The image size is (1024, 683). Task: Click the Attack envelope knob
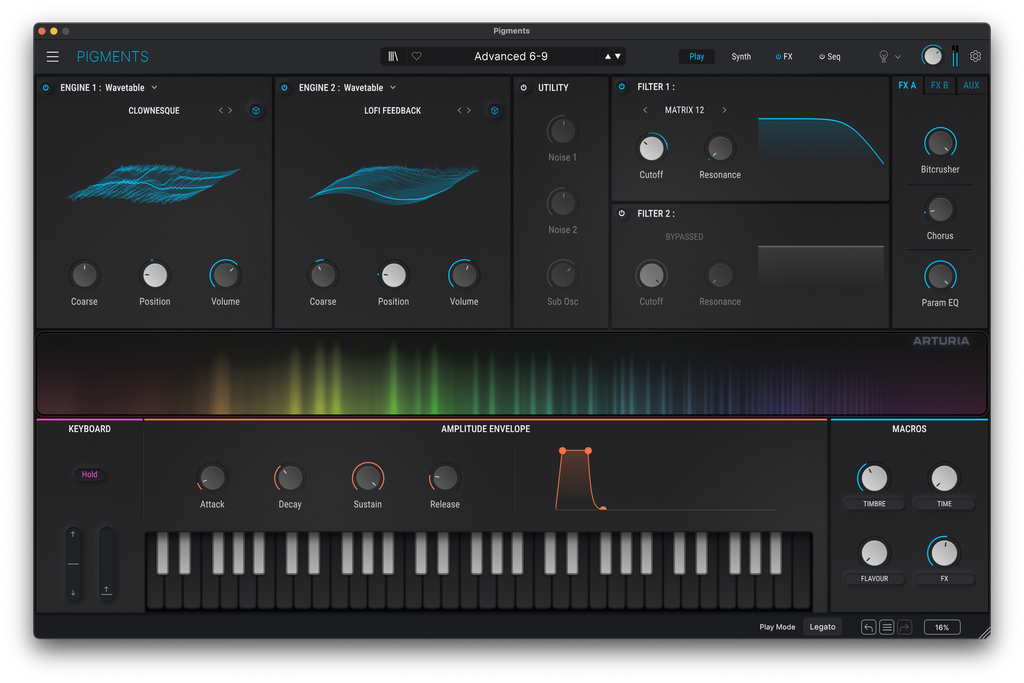point(212,478)
